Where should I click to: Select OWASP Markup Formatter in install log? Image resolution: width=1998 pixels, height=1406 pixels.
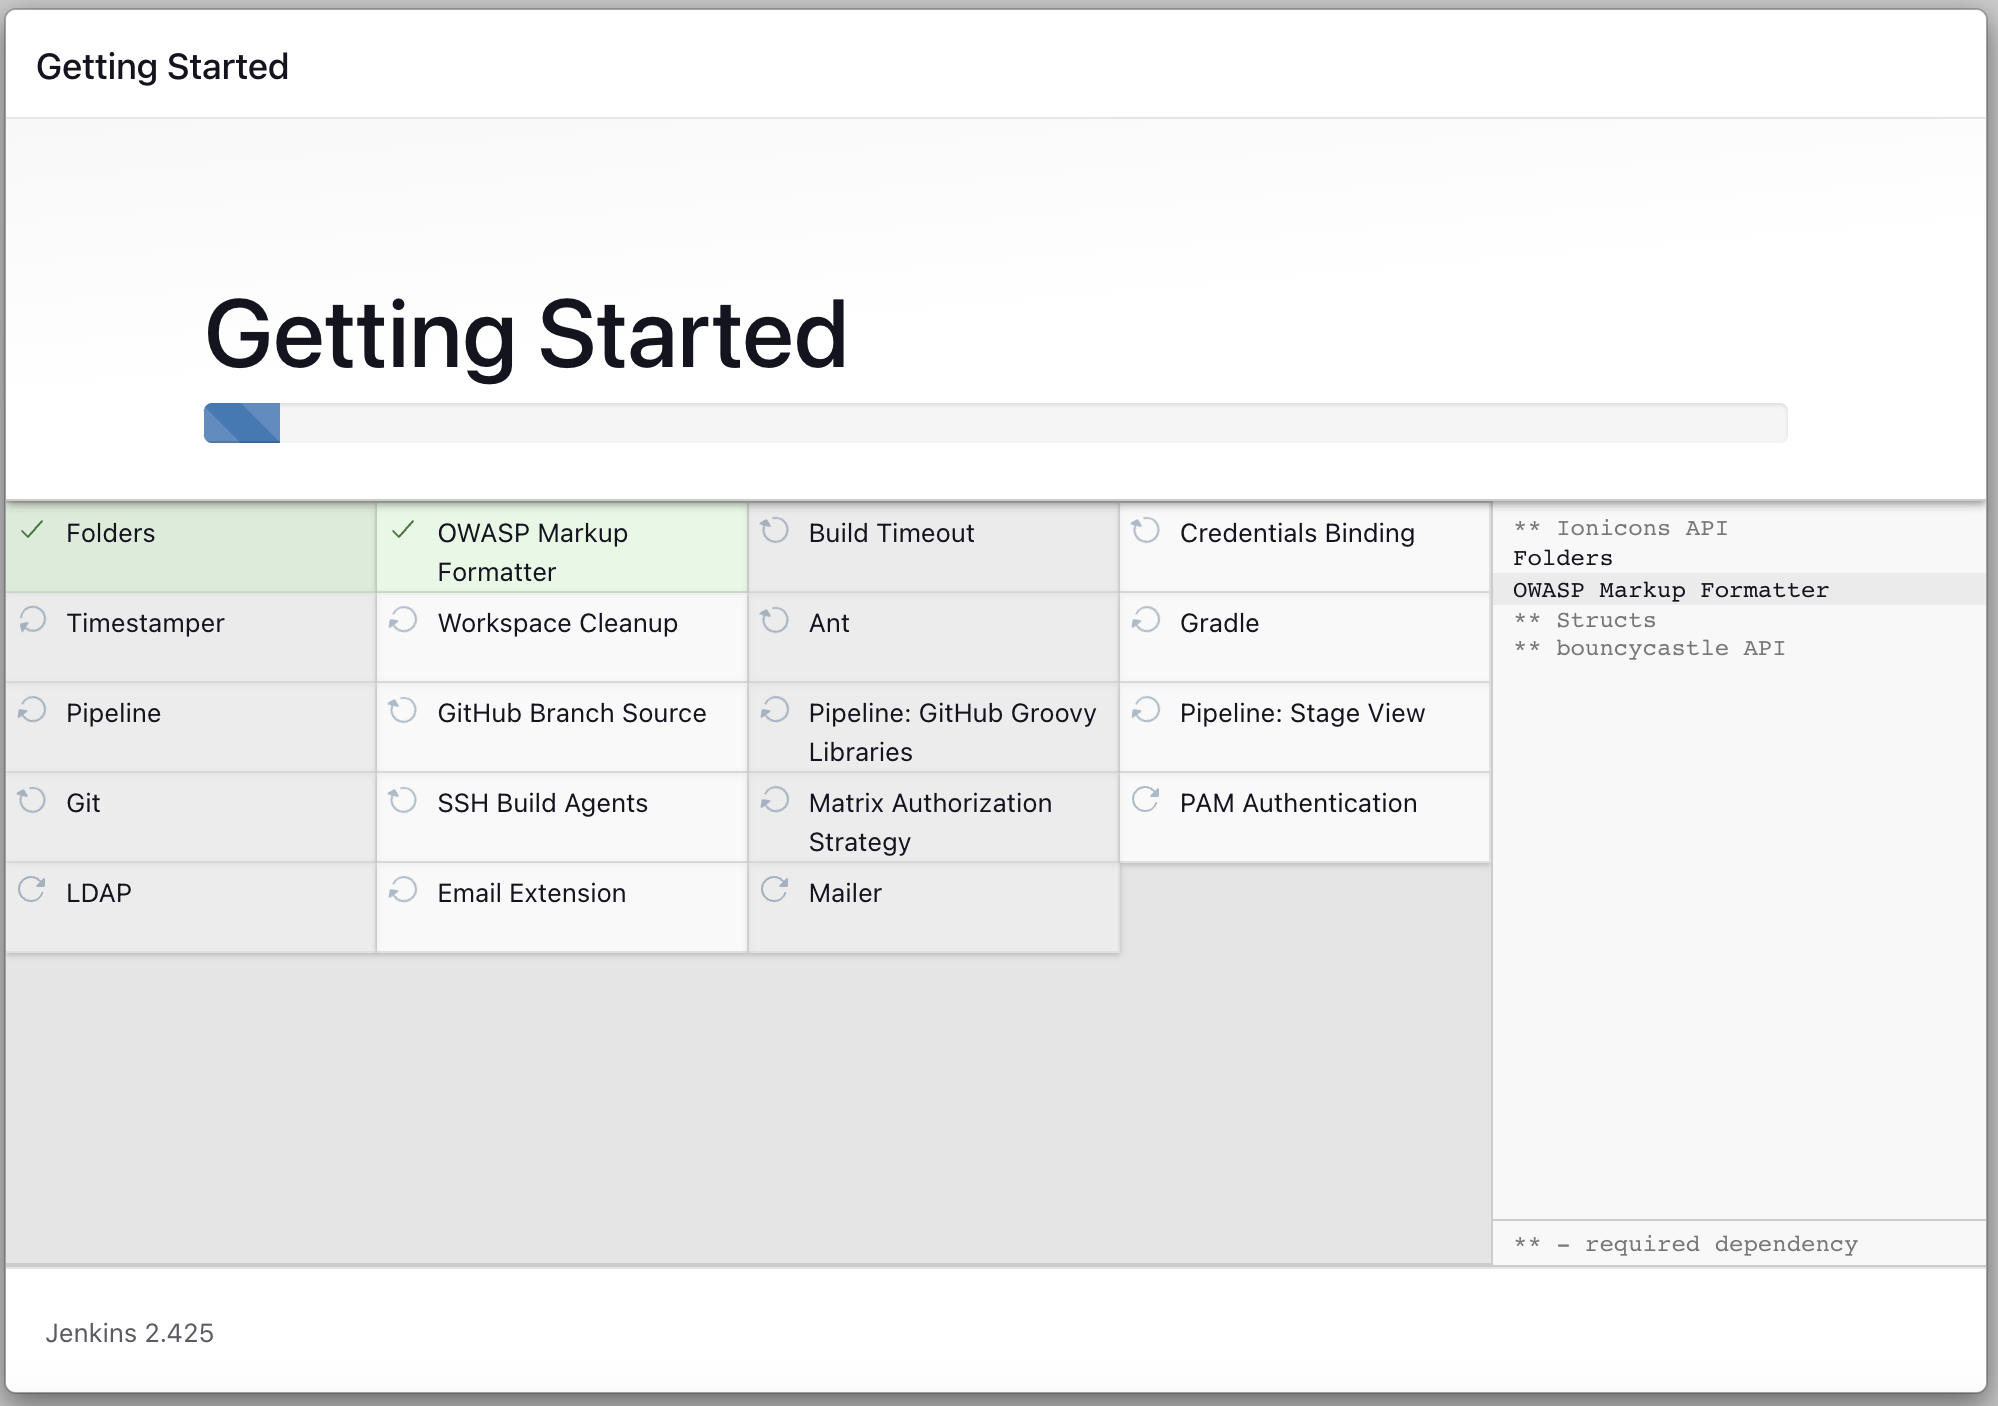tap(1670, 590)
